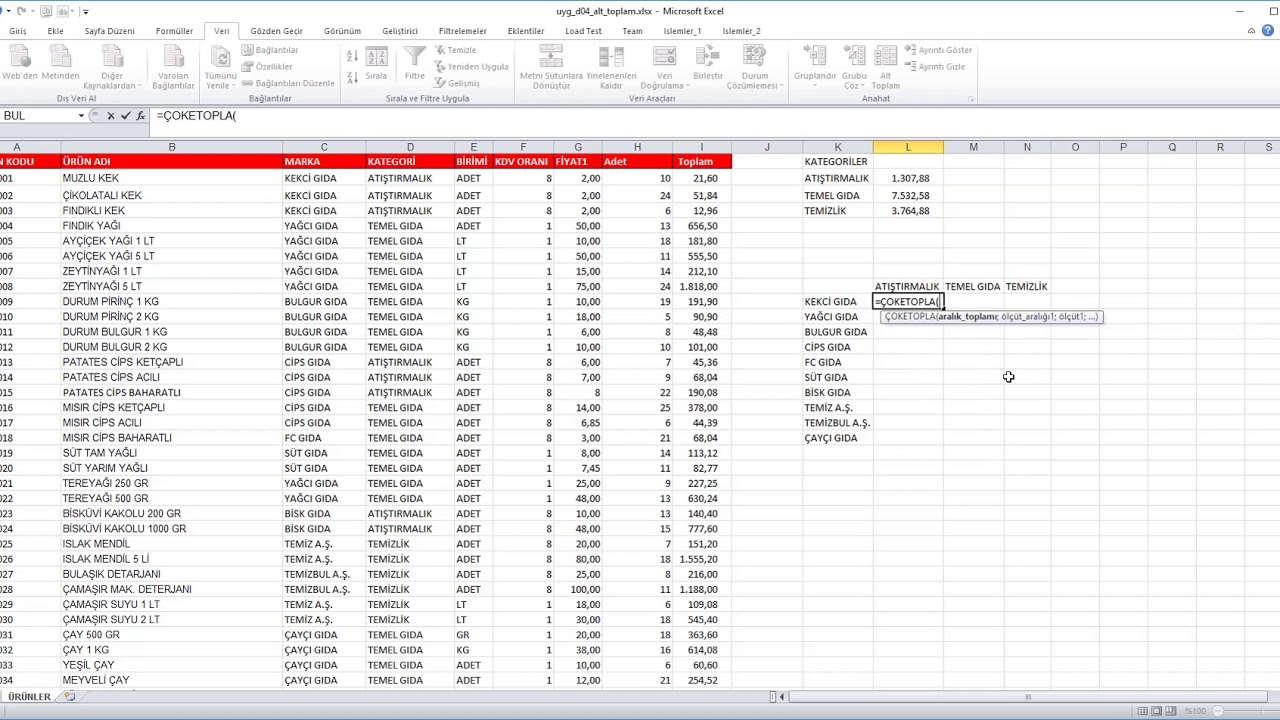
Task: Select the YAĞCI GIDA cell in column K
Action: click(x=838, y=317)
